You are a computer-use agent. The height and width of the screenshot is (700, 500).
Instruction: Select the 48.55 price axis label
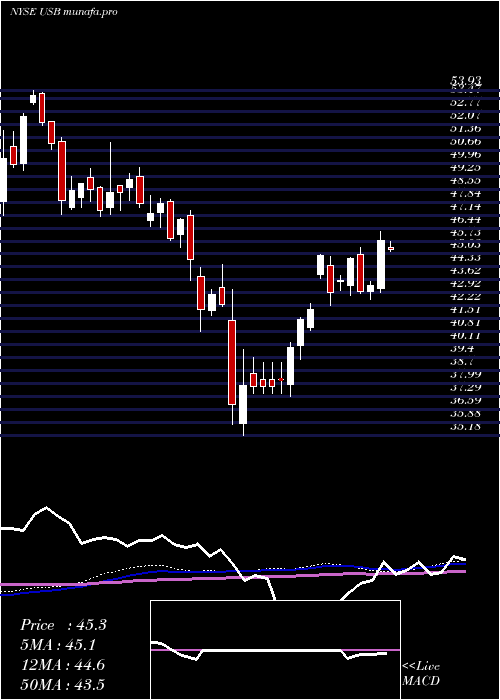[x=466, y=181]
